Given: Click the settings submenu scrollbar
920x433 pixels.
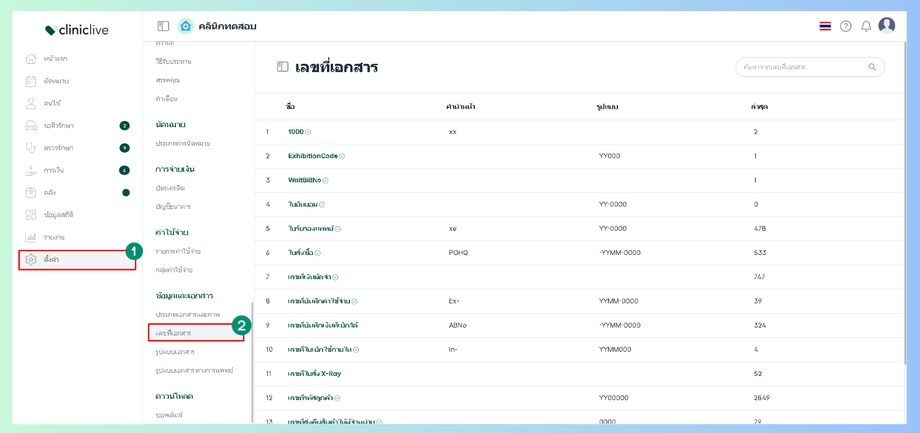Looking at the screenshot, I should (252, 361).
